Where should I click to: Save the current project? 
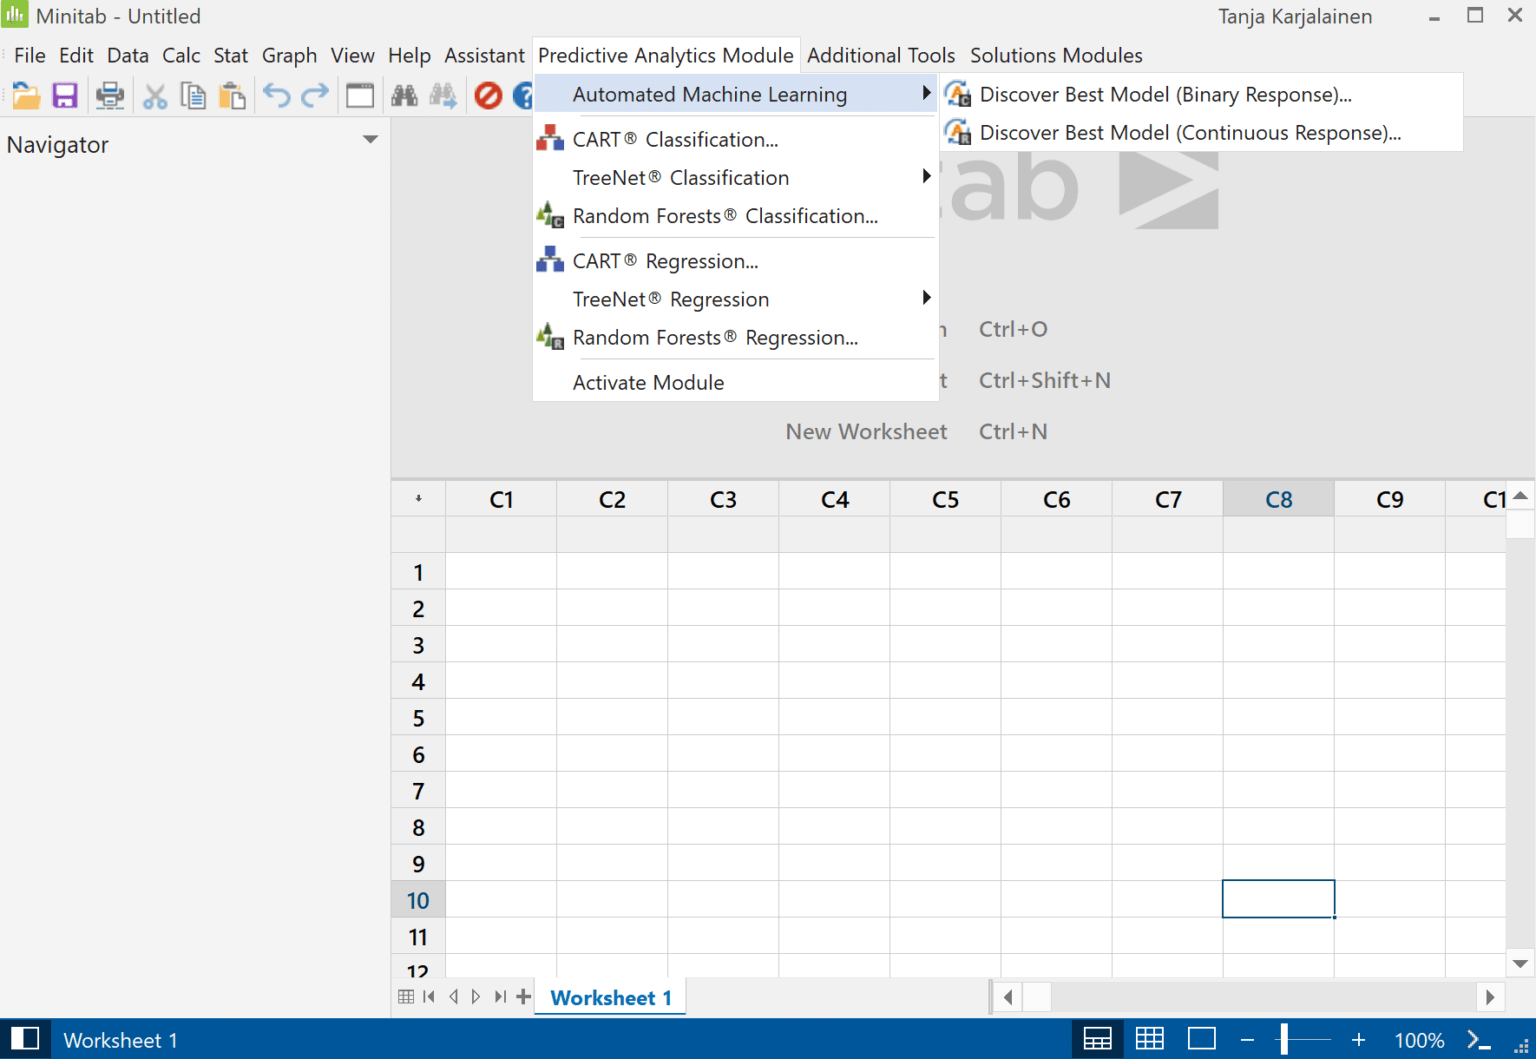point(65,95)
